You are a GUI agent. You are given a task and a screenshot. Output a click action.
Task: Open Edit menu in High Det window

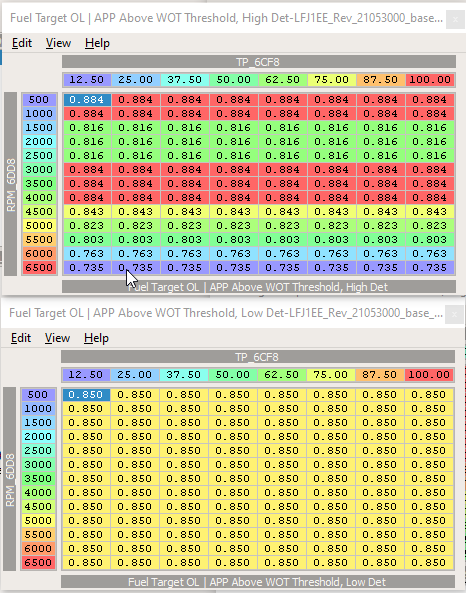click(x=22, y=43)
